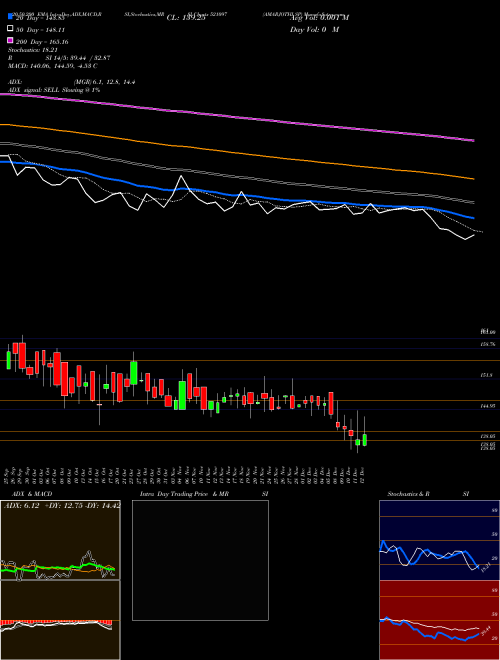Open the blue Stochastics mini chart
The image size is (500, 660).
439,540
